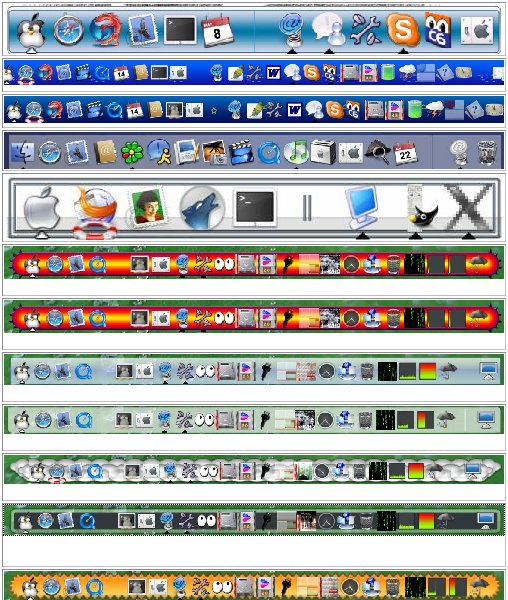508x600 pixels.
Task: Open iPhoto camera icon in gray-purple dock
Action: coord(214,152)
